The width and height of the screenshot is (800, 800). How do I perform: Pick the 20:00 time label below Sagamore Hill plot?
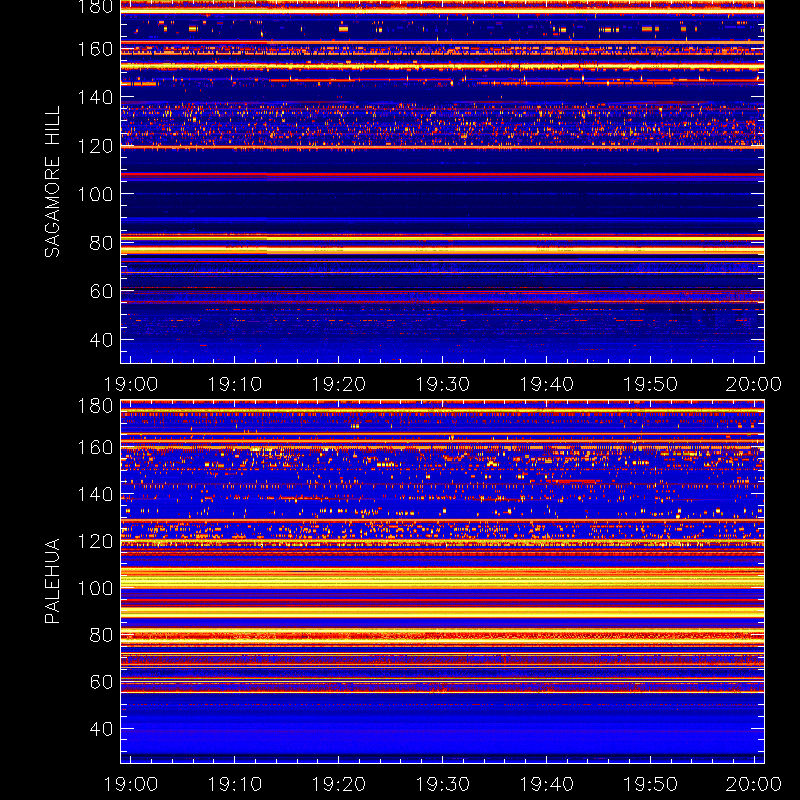pyautogui.click(x=754, y=384)
